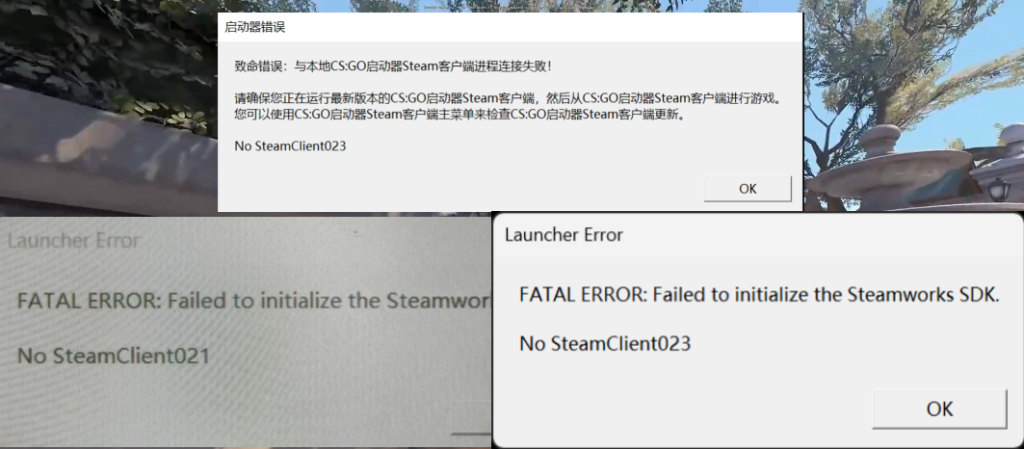Image resolution: width=1024 pixels, height=449 pixels.
Task: Click the empty space left of the Chinese dialog's OK
Action: [457, 189]
